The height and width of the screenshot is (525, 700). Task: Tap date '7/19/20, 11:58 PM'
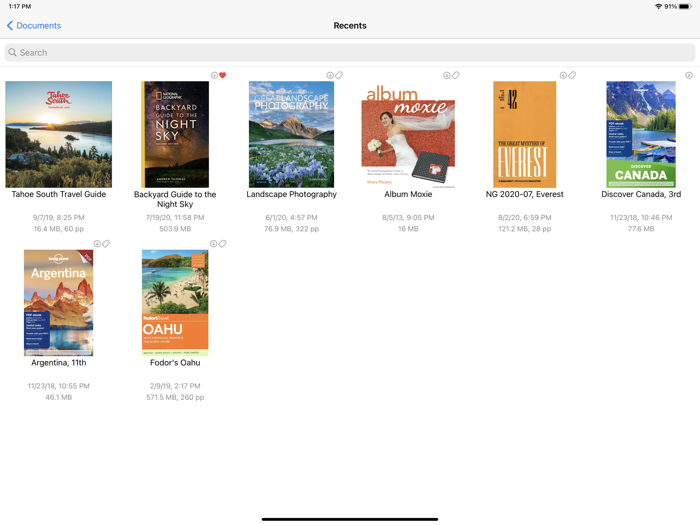click(x=175, y=217)
